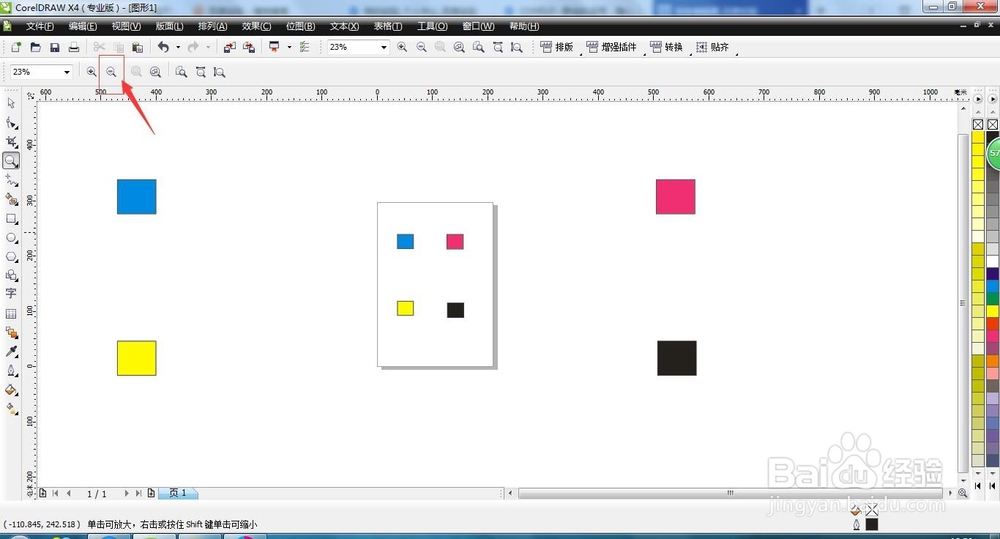Open the Application Launcher icon
Viewport: 1000px width, 539px height.
274,47
